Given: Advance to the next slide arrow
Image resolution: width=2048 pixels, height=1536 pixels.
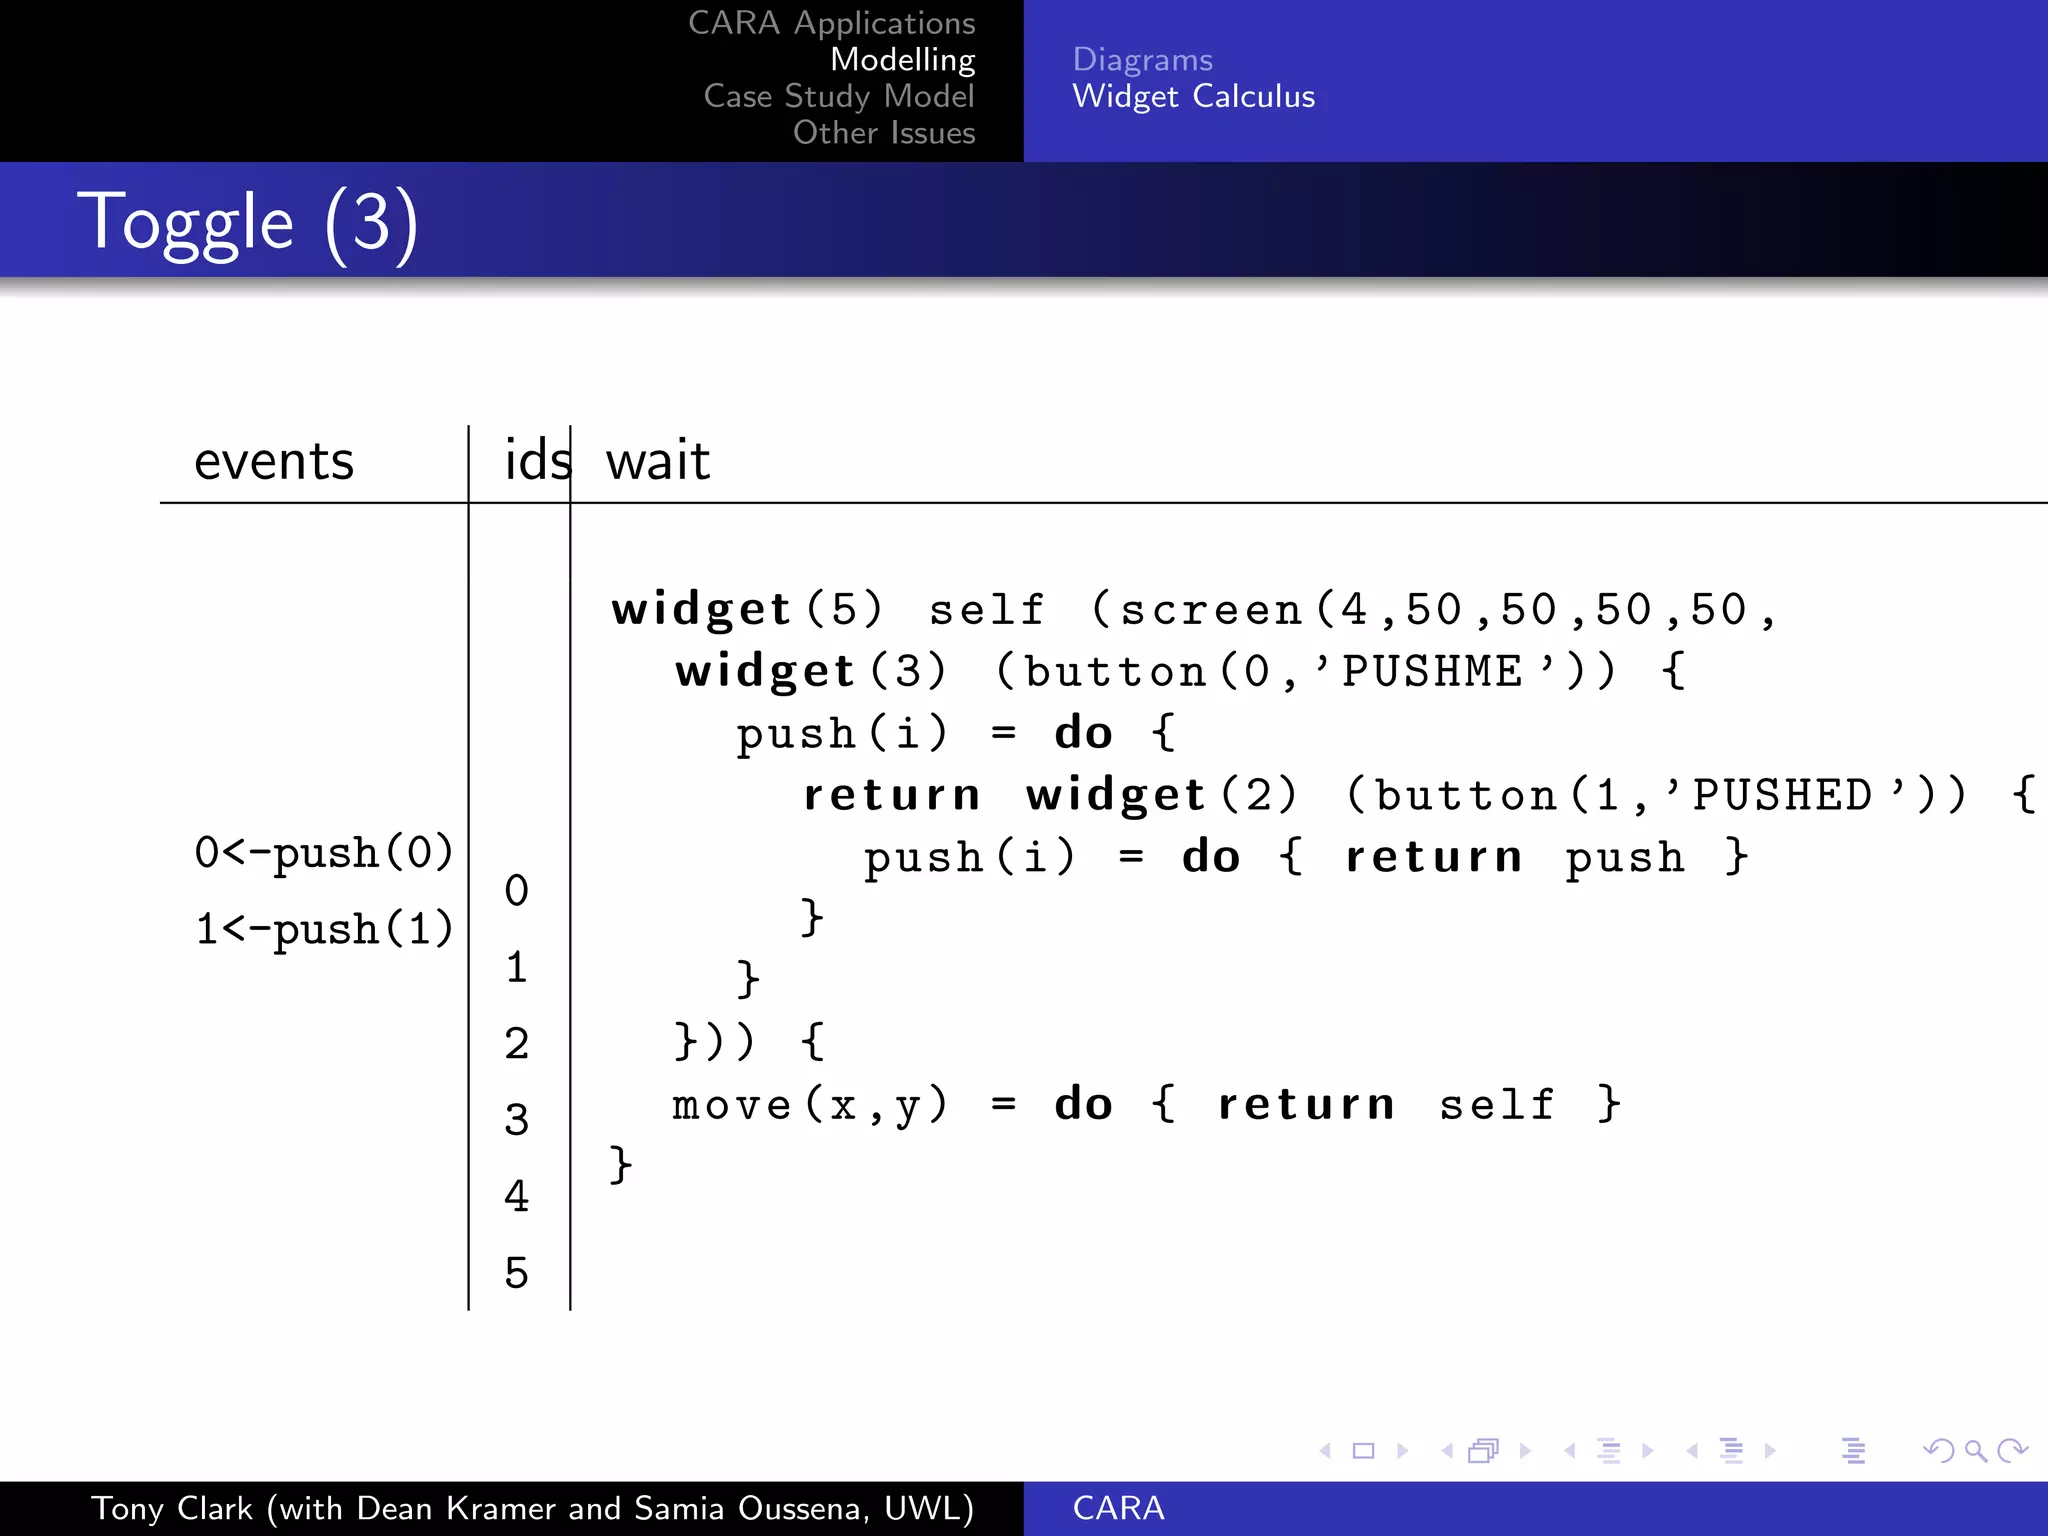Looking at the screenshot, I should [1402, 1450].
